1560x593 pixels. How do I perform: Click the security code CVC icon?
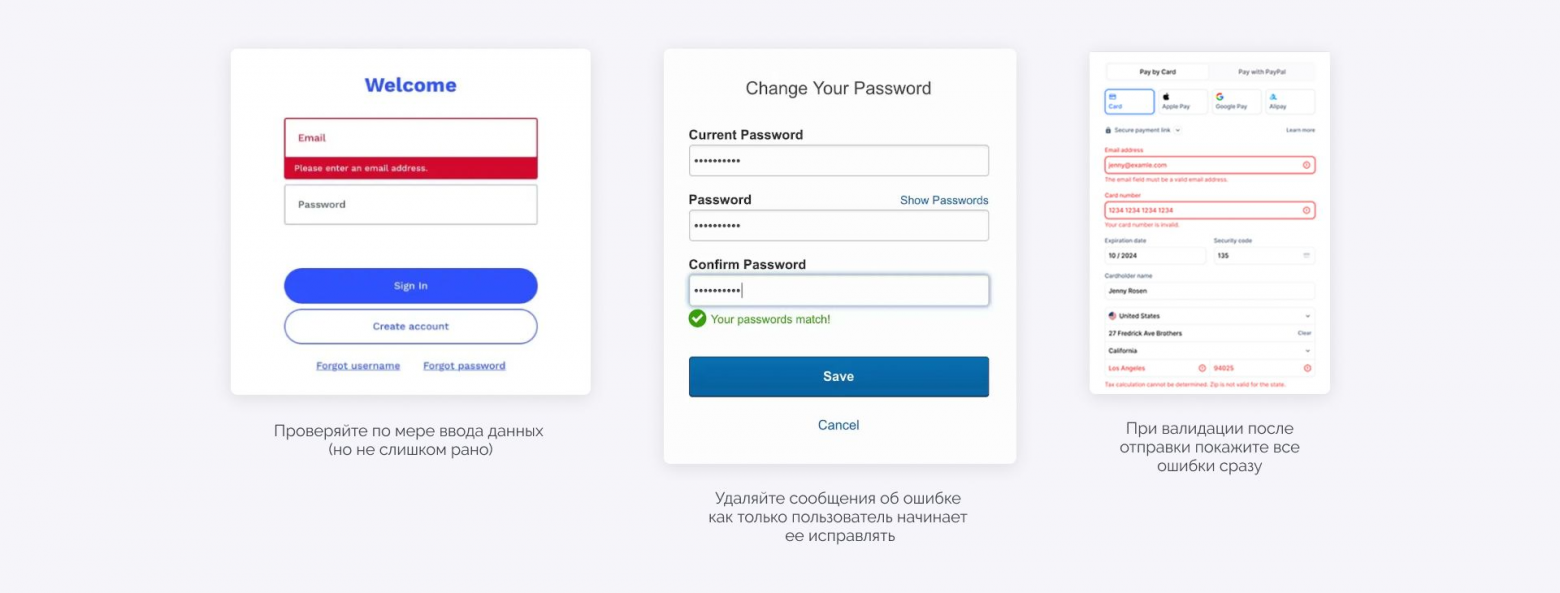point(1306,256)
